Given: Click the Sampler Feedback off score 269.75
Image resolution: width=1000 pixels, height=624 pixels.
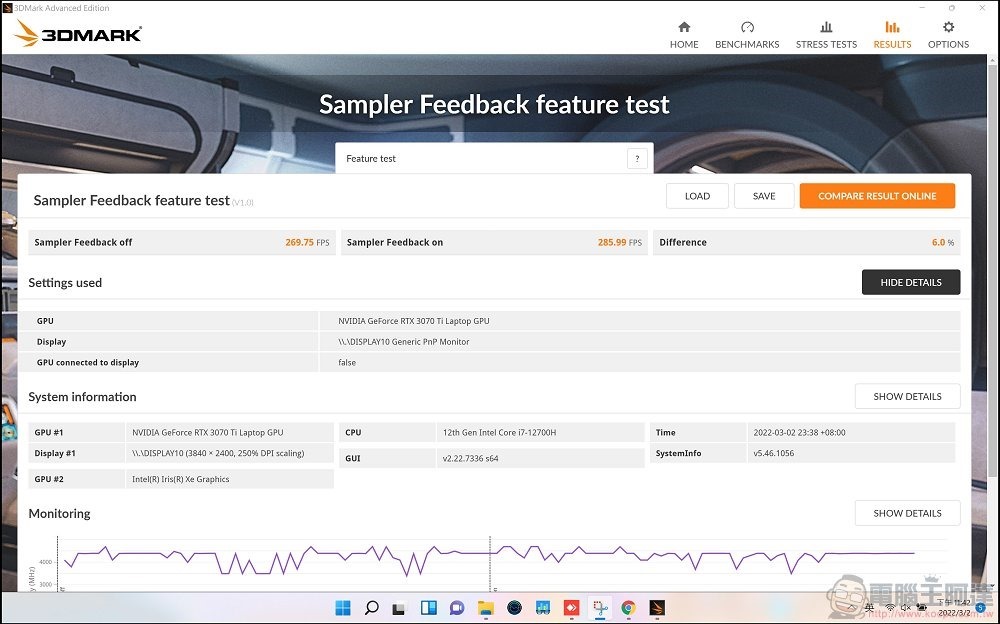Looking at the screenshot, I should coord(300,242).
